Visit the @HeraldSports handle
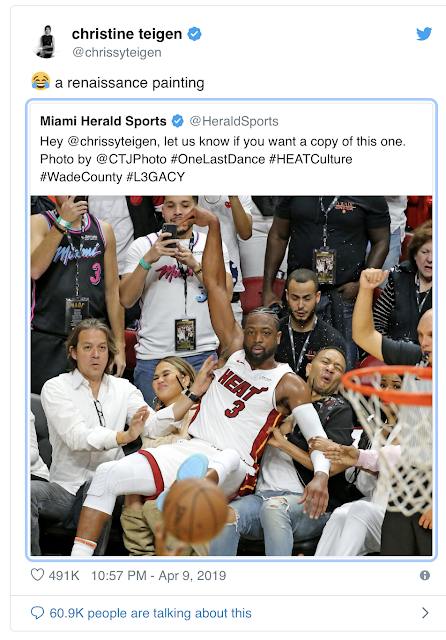The image size is (446, 640). click(x=234, y=121)
